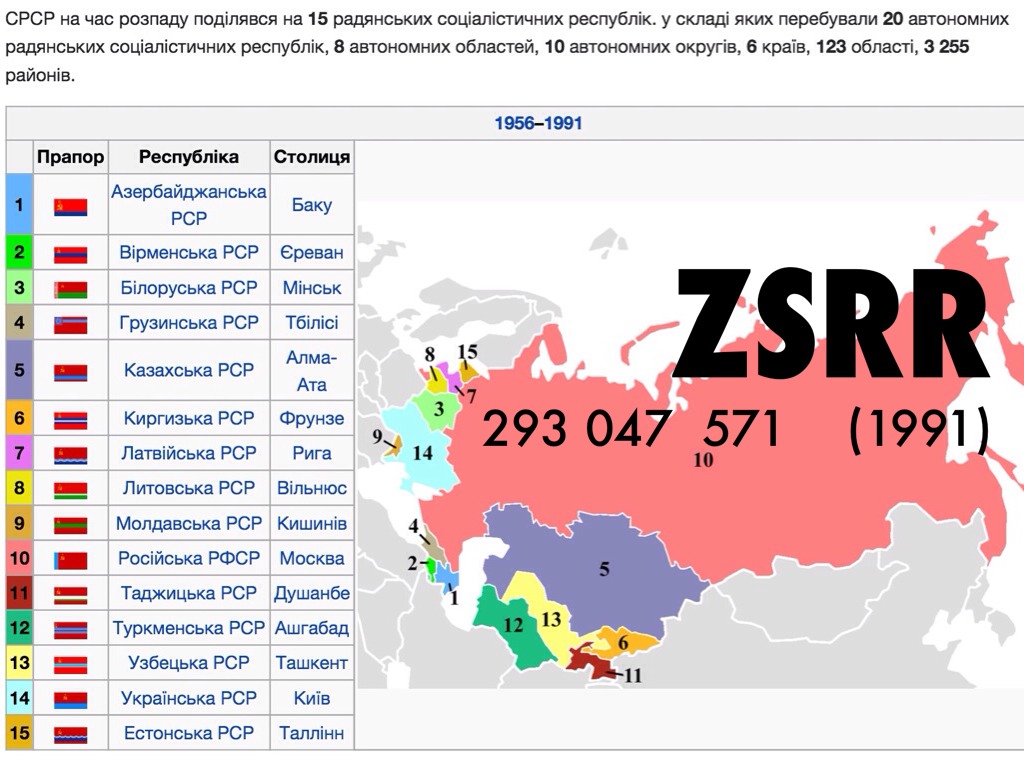Image resolution: width=1024 pixels, height=768 pixels.
Task: Open the Turkmen SSR flag image
Action: coord(70,629)
